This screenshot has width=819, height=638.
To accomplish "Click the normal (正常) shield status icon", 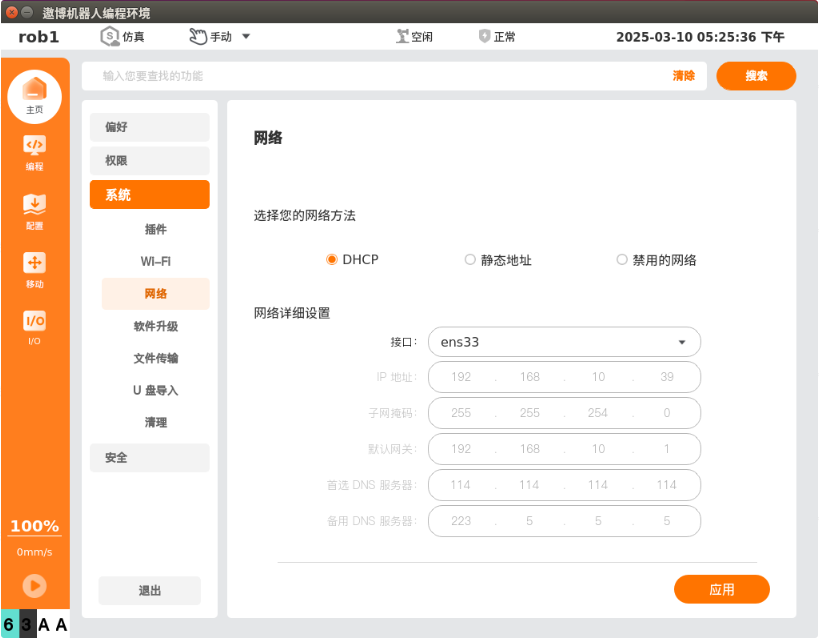I will [x=485, y=37].
